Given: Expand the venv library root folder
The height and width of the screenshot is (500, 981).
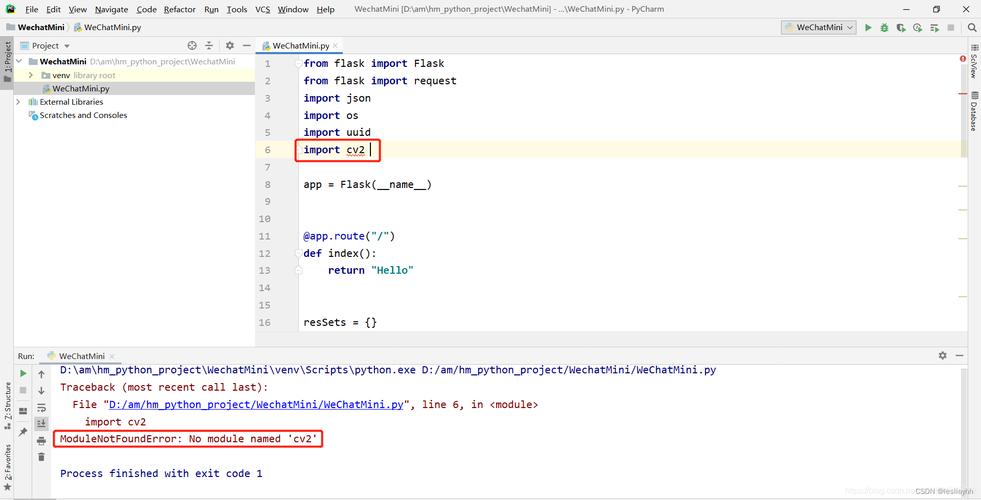Looking at the screenshot, I should point(30,75).
